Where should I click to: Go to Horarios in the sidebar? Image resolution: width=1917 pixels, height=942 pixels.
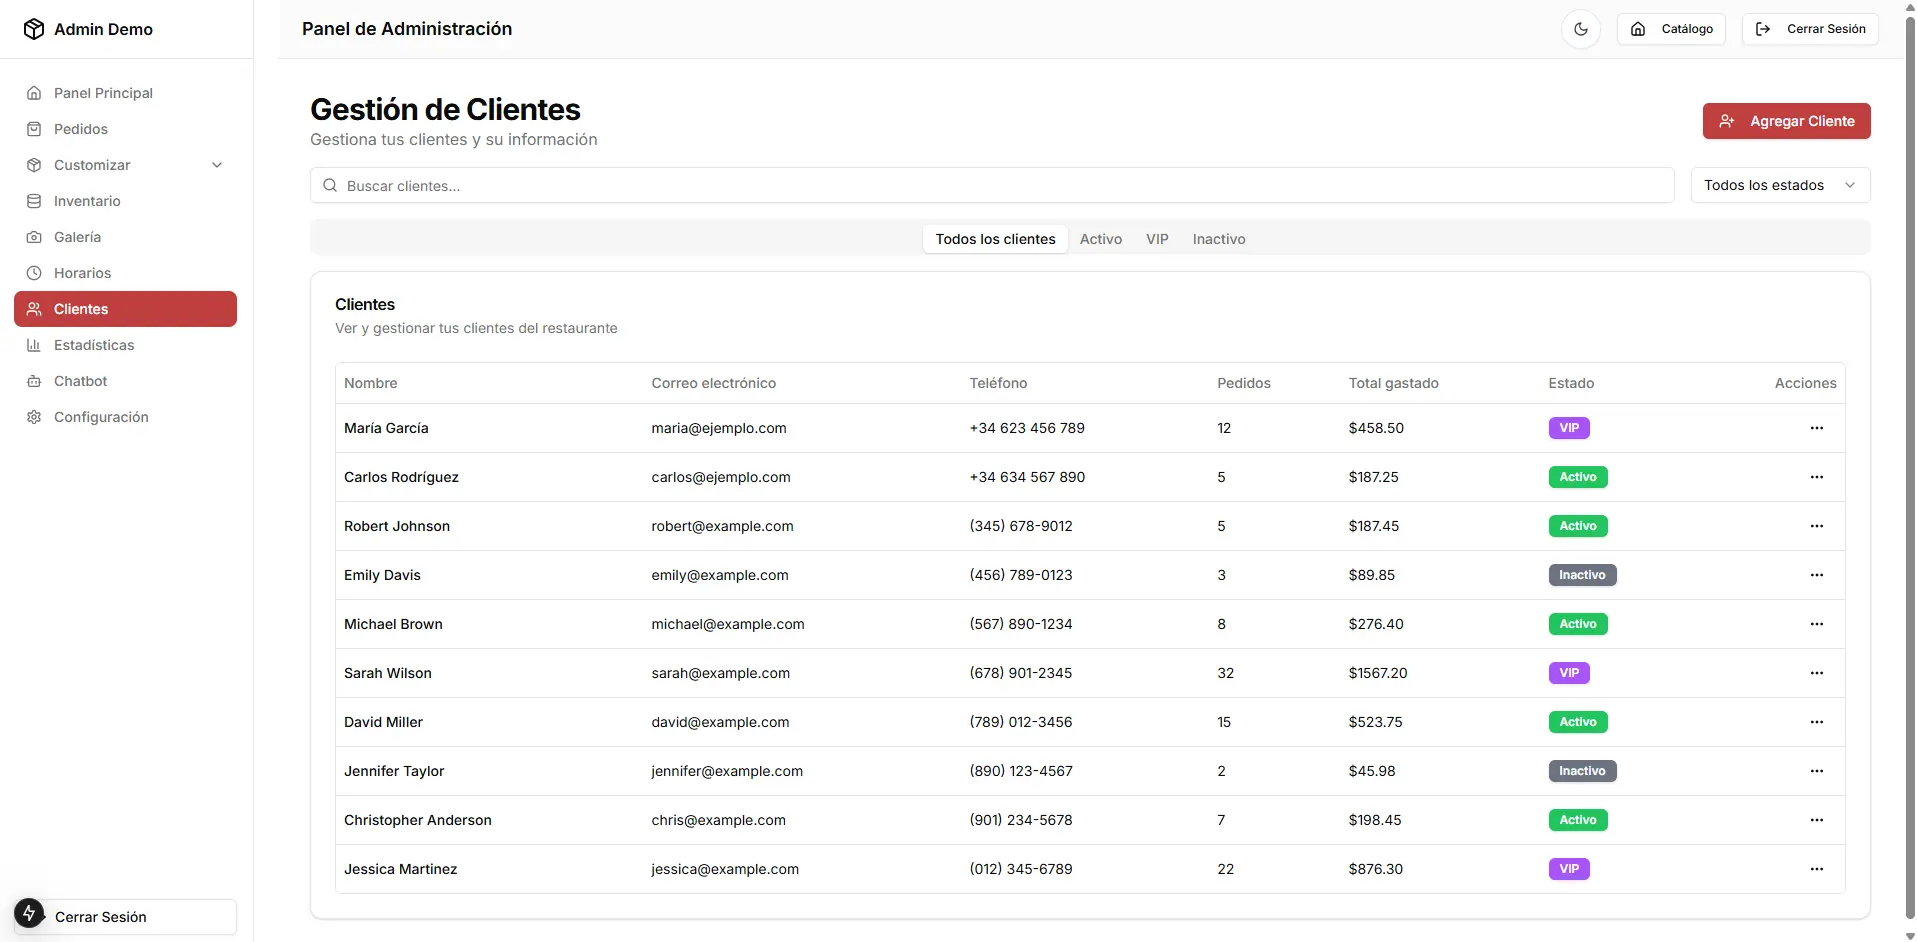[x=82, y=273]
